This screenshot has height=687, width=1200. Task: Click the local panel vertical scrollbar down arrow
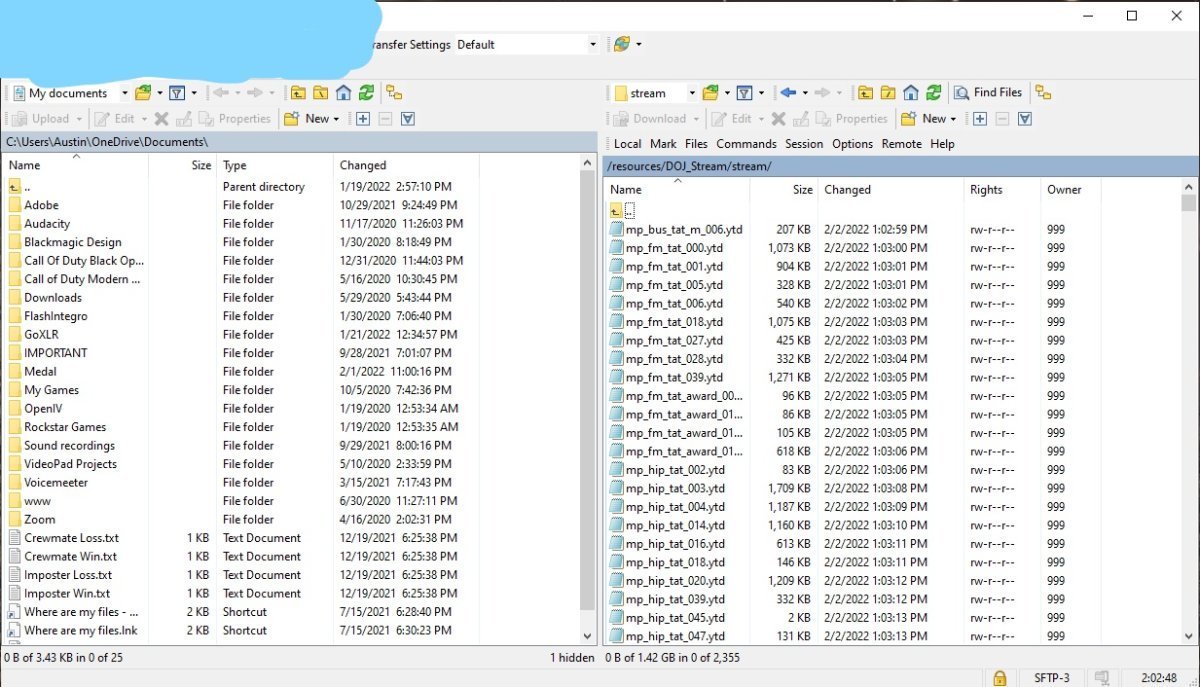[587, 635]
